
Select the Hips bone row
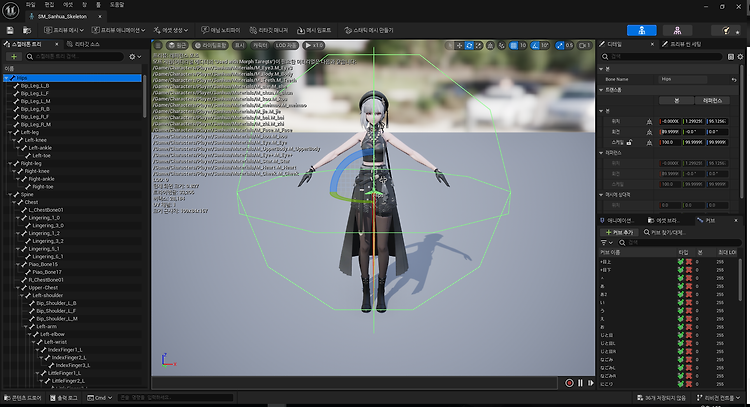pos(72,78)
